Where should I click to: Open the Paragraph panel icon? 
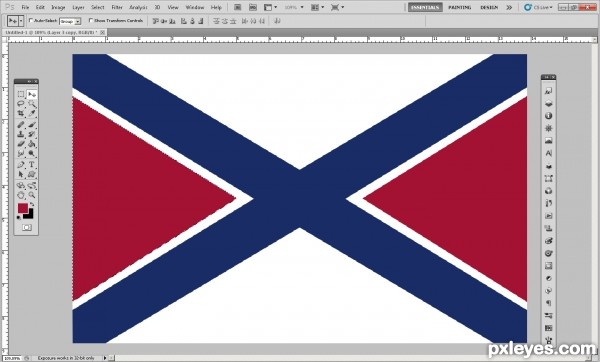[x=548, y=303]
